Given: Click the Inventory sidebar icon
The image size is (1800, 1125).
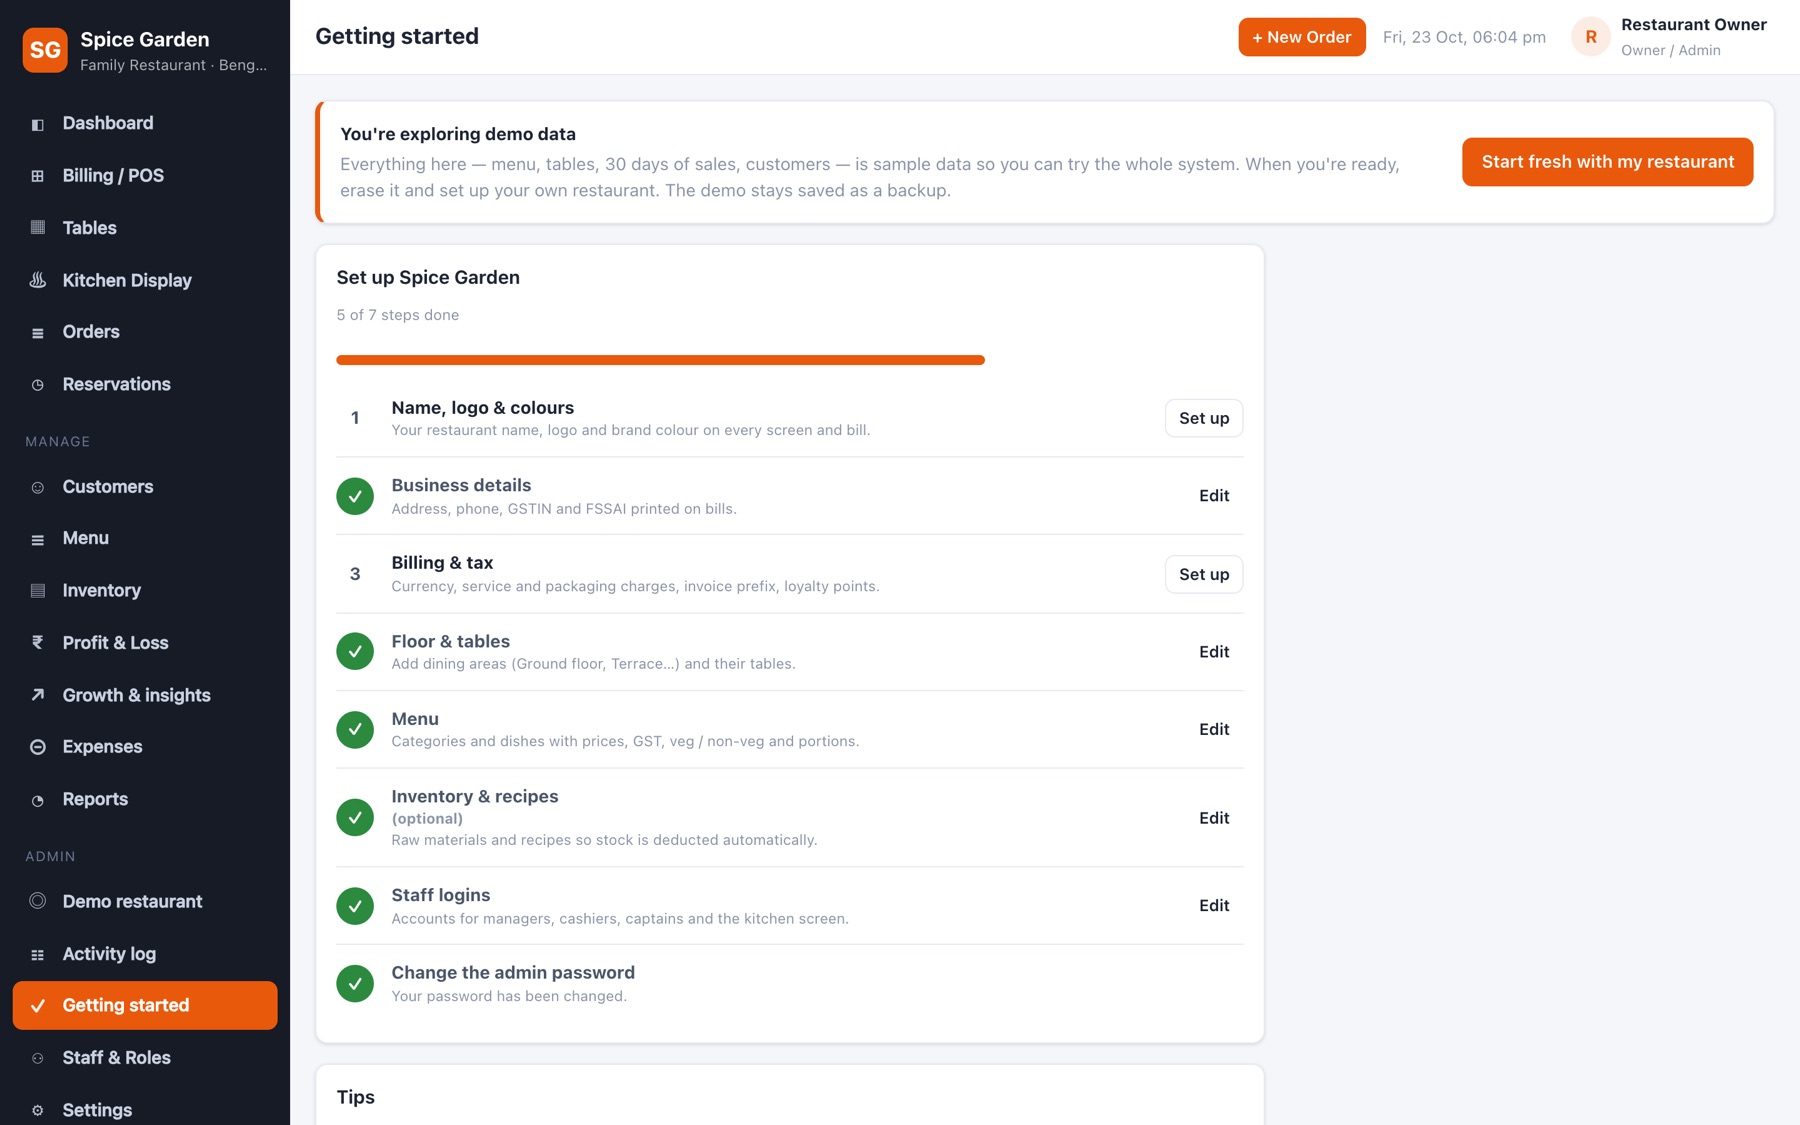Looking at the screenshot, I should click(38, 591).
